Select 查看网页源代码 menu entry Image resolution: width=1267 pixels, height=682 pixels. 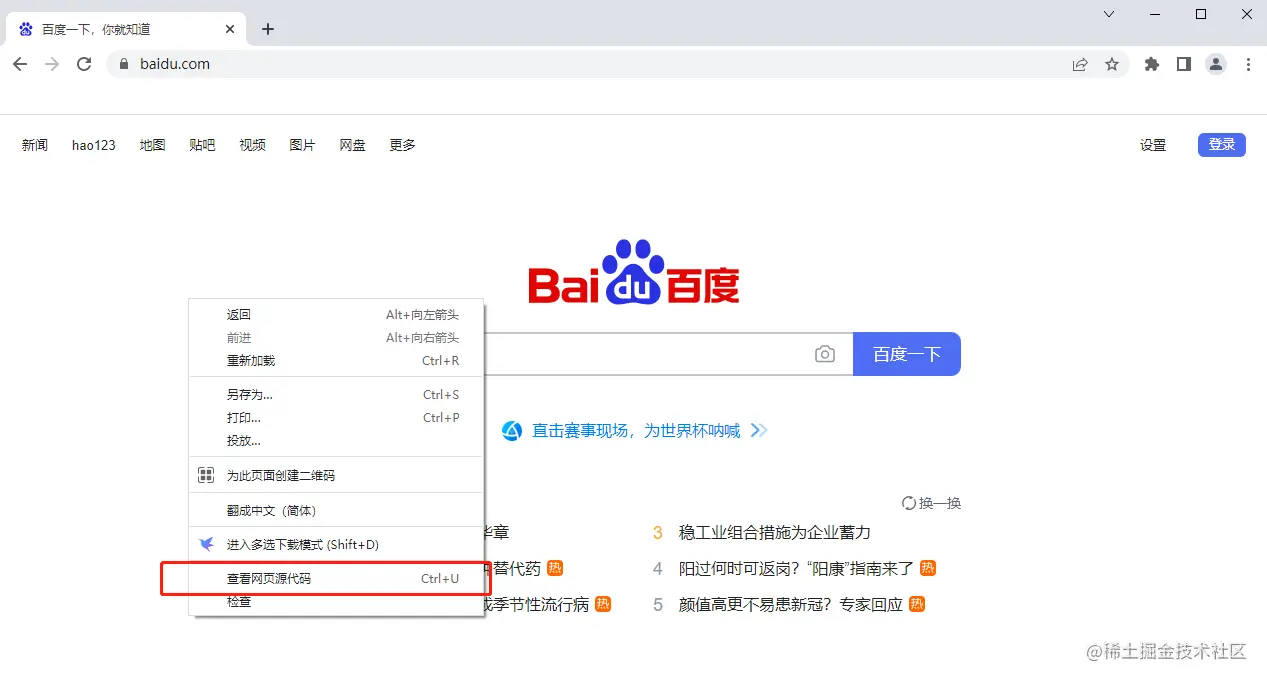[336, 578]
